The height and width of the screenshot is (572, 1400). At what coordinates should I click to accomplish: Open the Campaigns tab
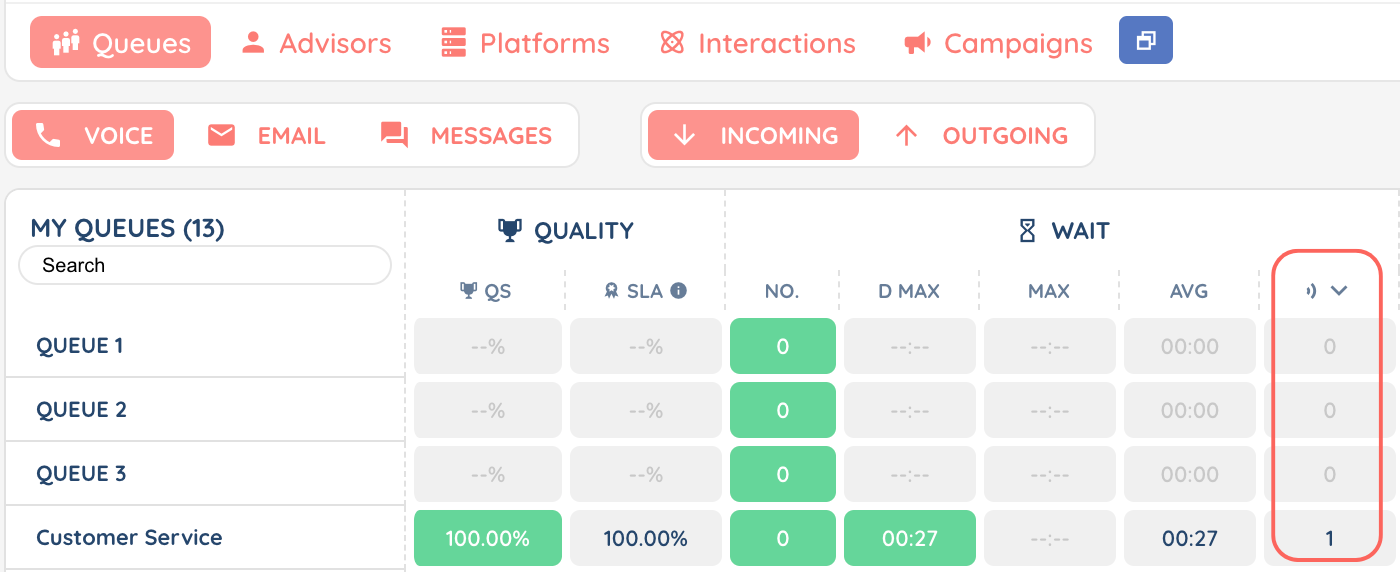[997, 43]
